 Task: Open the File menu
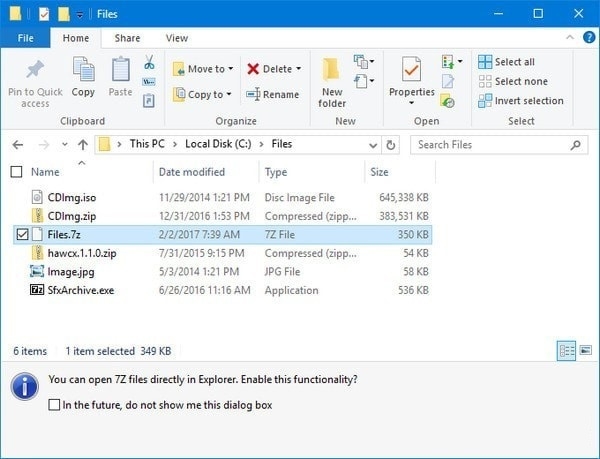point(25,38)
